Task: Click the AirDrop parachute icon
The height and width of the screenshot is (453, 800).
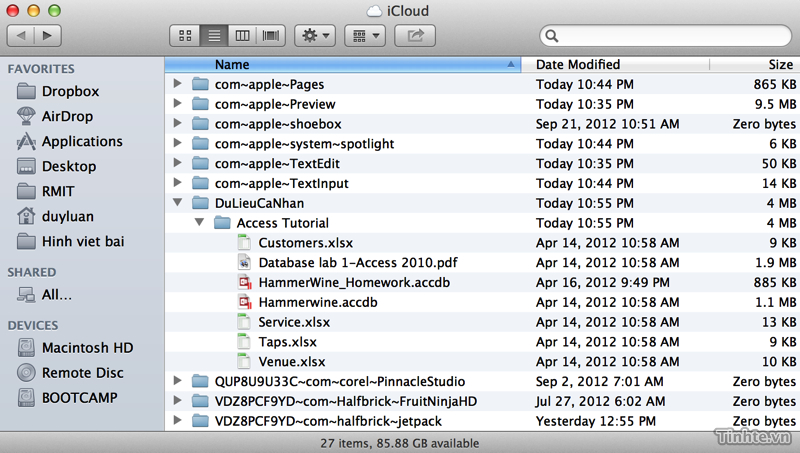Action: pos(26,116)
